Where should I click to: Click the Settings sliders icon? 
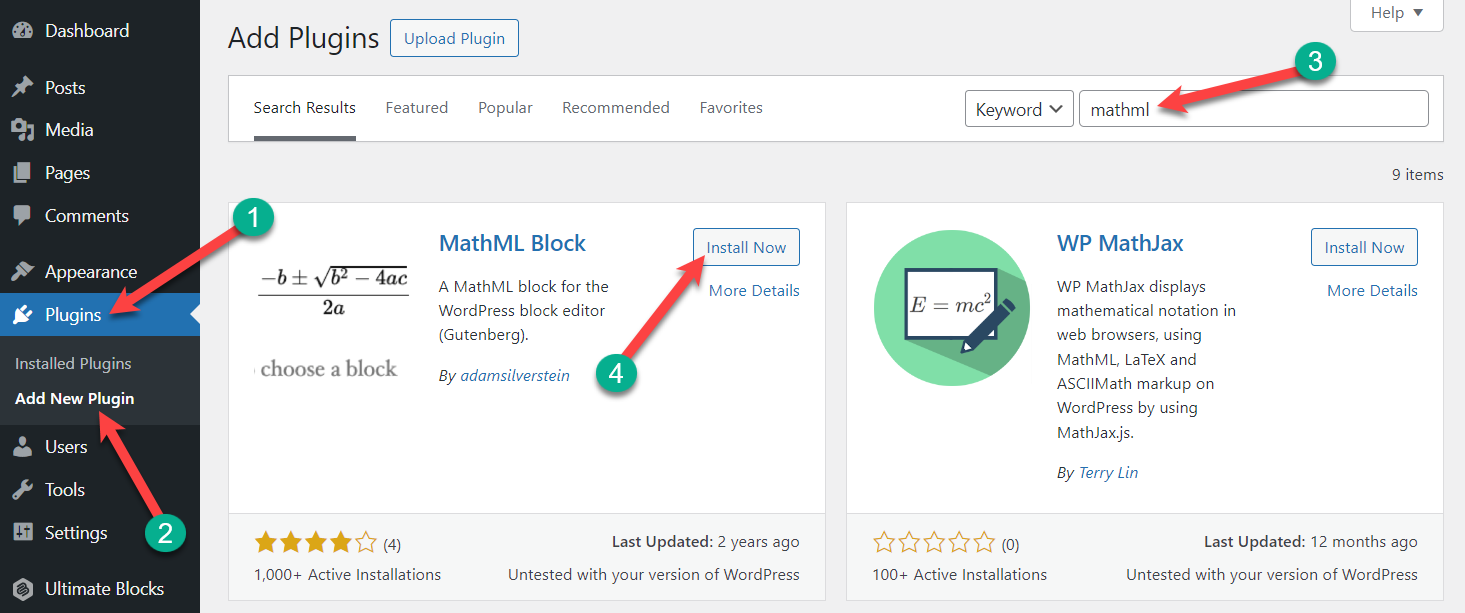coord(22,533)
